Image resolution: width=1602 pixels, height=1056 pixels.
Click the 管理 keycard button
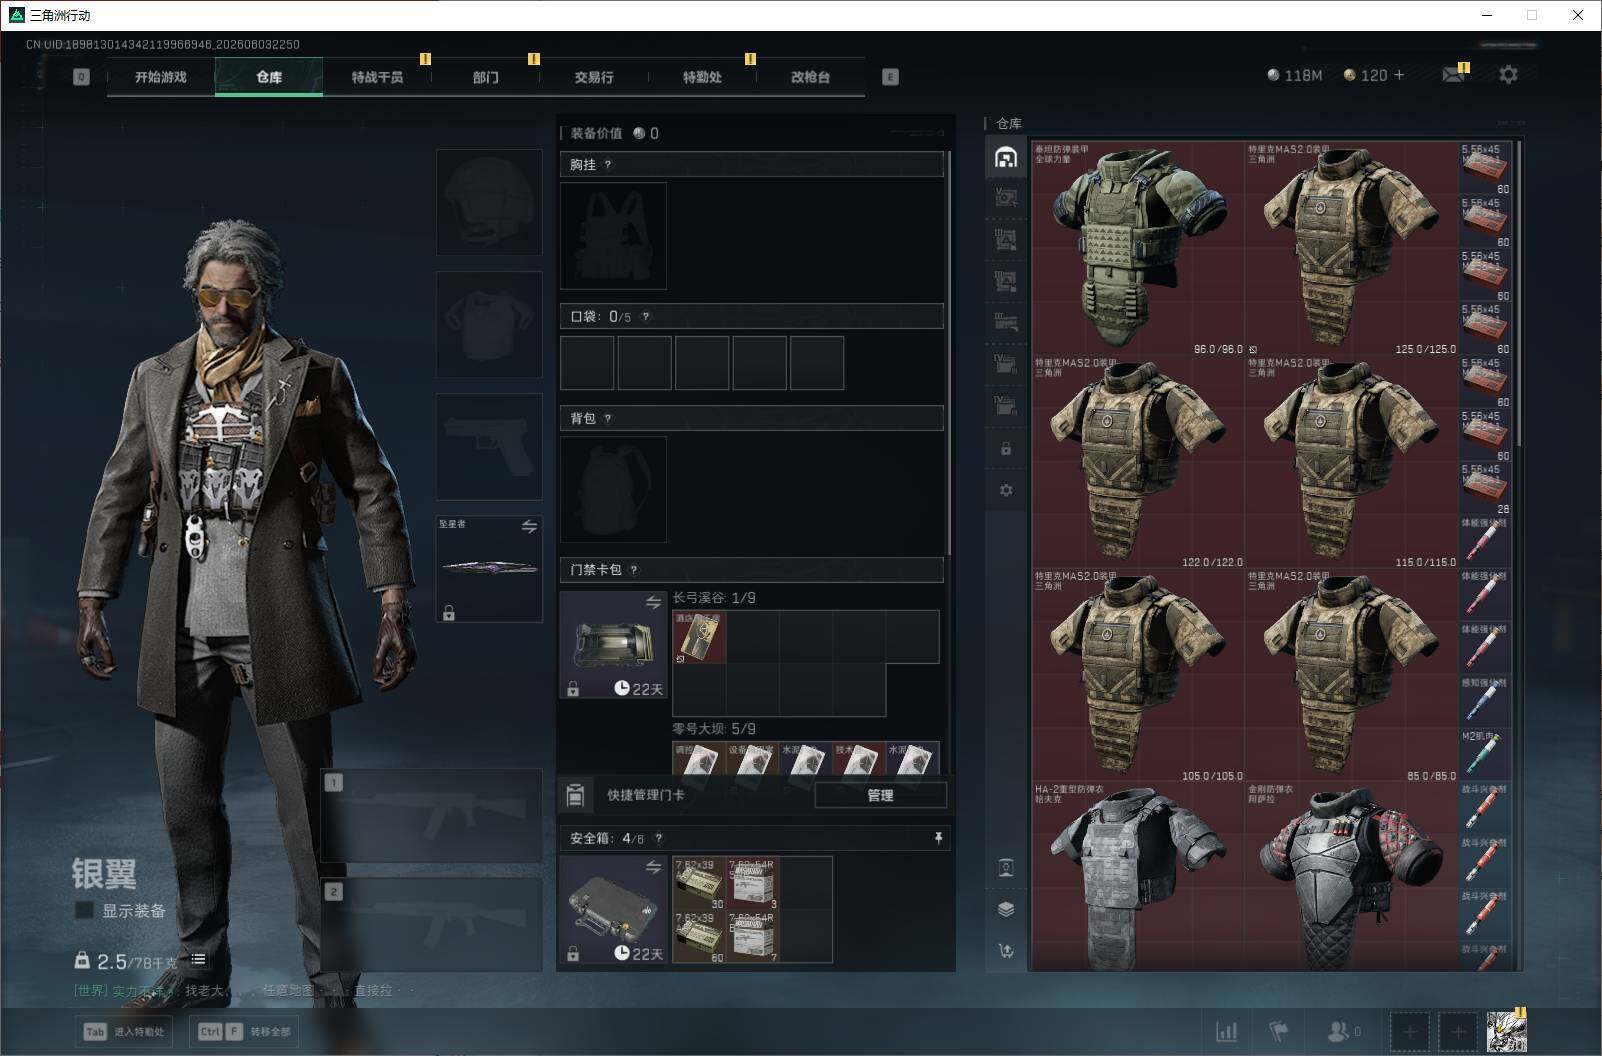[x=880, y=795]
